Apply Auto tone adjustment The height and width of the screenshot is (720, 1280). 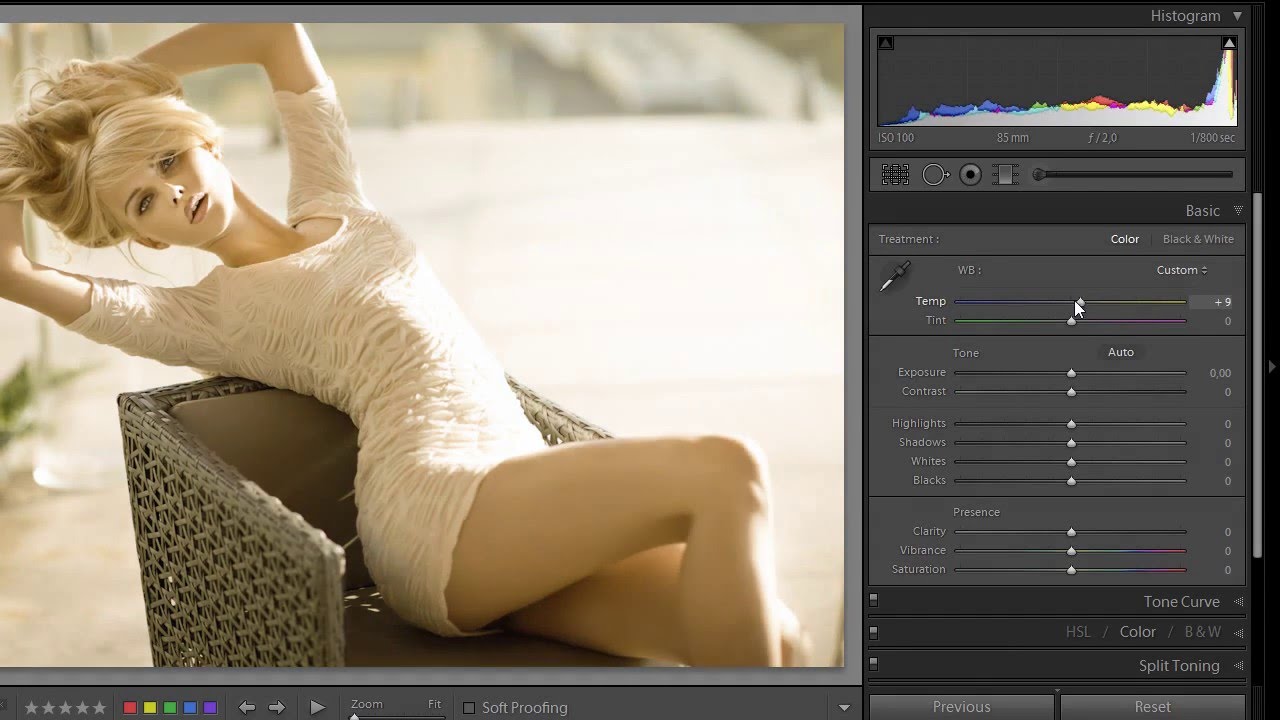point(1121,352)
